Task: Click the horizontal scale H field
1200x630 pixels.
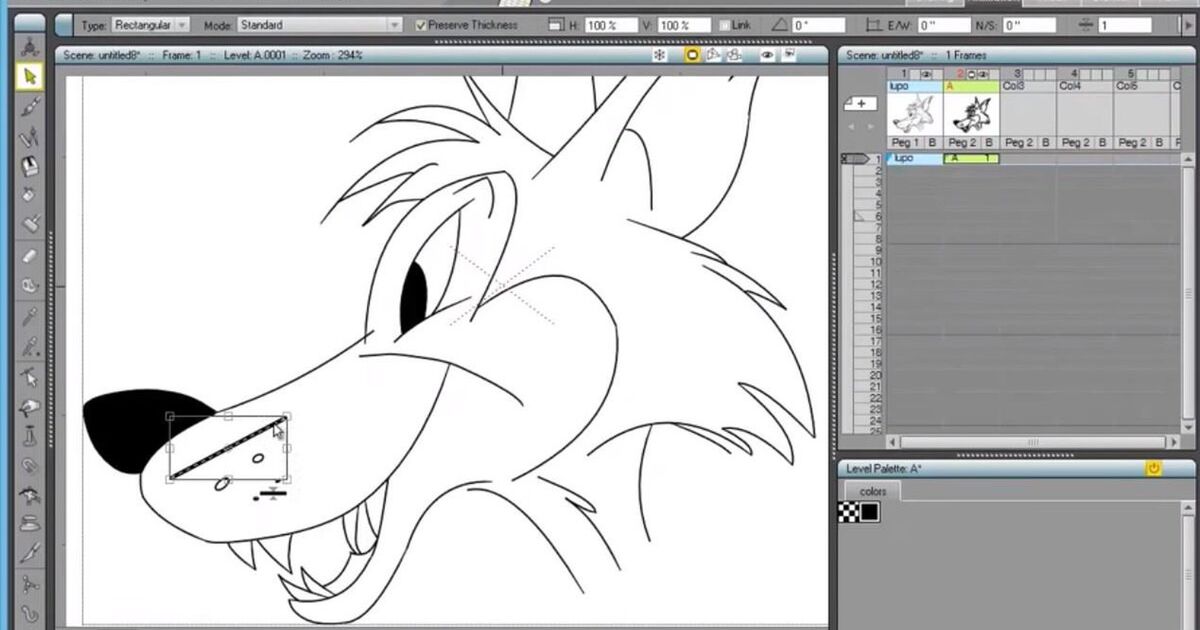Action: pos(613,25)
